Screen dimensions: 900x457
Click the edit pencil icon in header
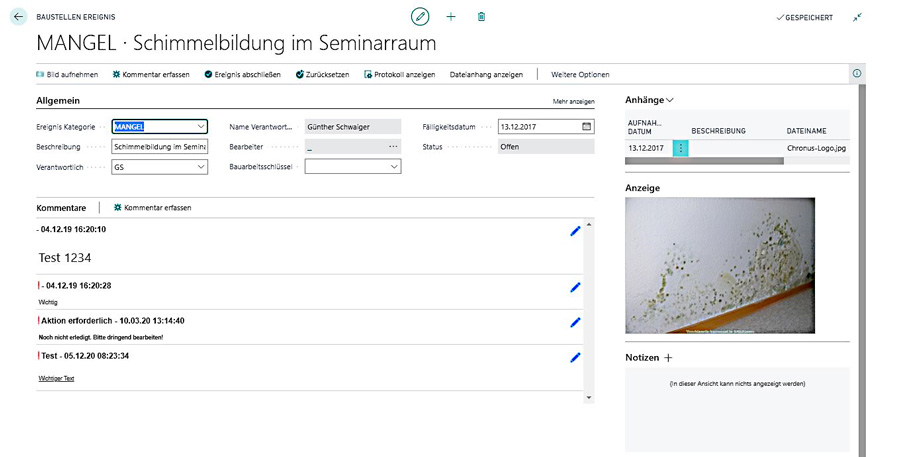[420, 17]
